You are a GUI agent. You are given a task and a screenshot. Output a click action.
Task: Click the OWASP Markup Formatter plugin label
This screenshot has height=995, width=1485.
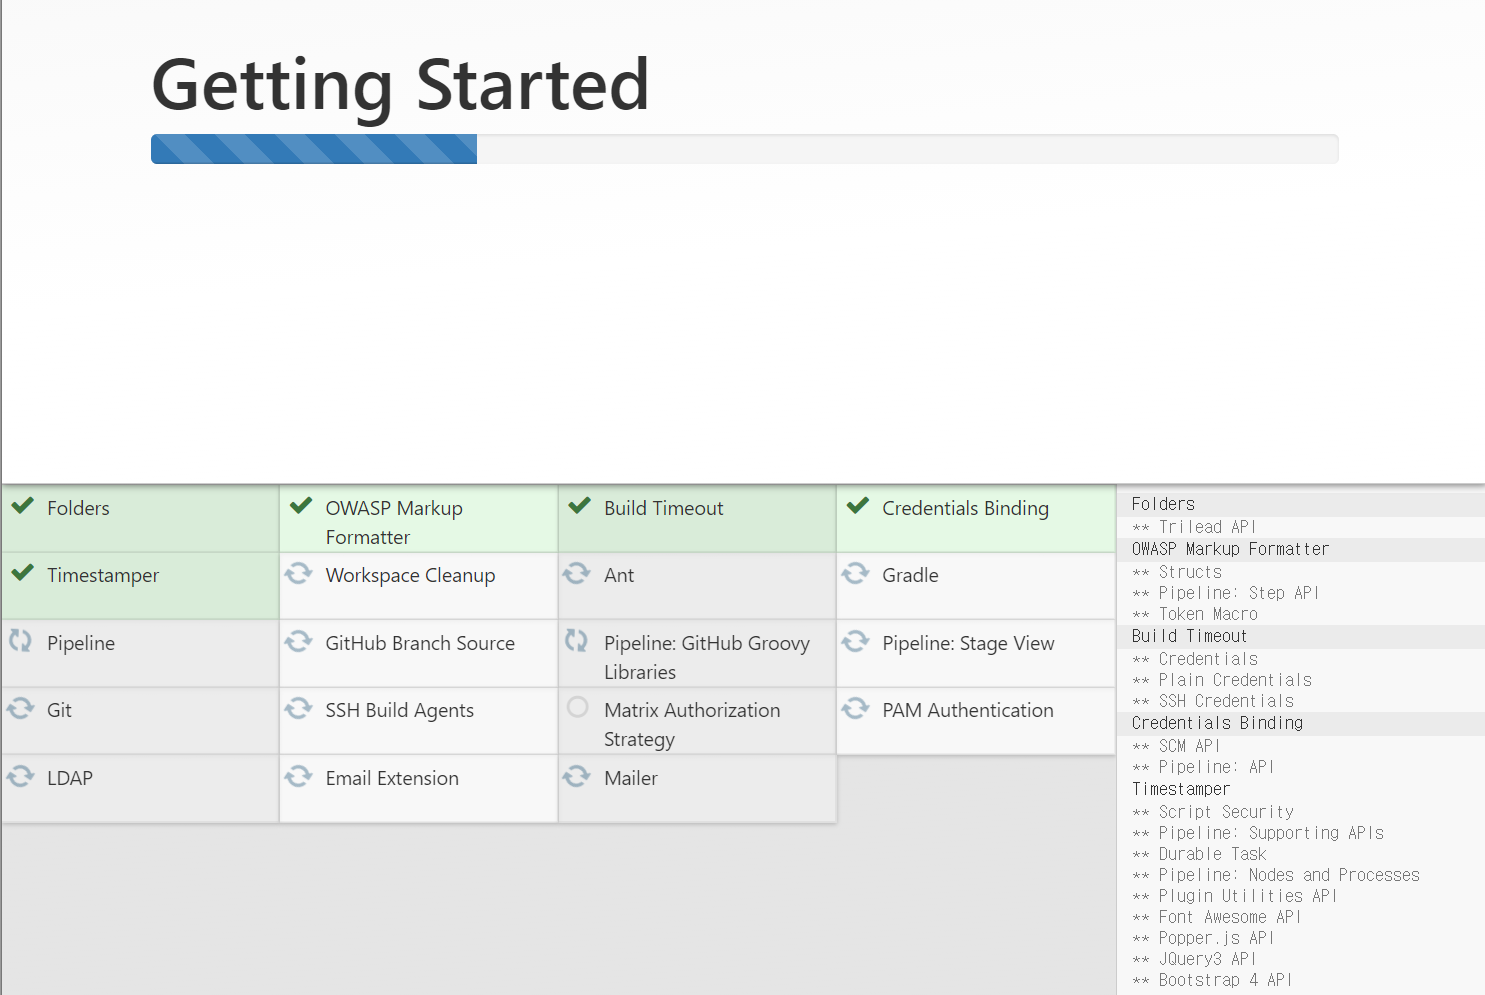point(394,522)
